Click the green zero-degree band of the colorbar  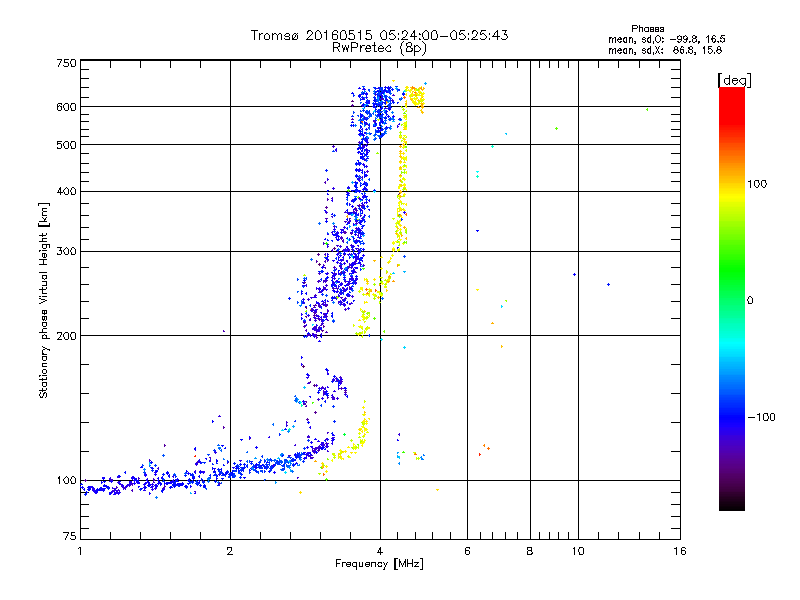[732, 300]
